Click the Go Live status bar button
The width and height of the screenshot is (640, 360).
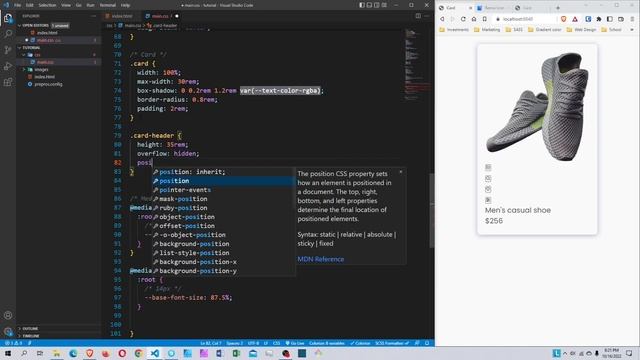pyautogui.click(x=295, y=343)
